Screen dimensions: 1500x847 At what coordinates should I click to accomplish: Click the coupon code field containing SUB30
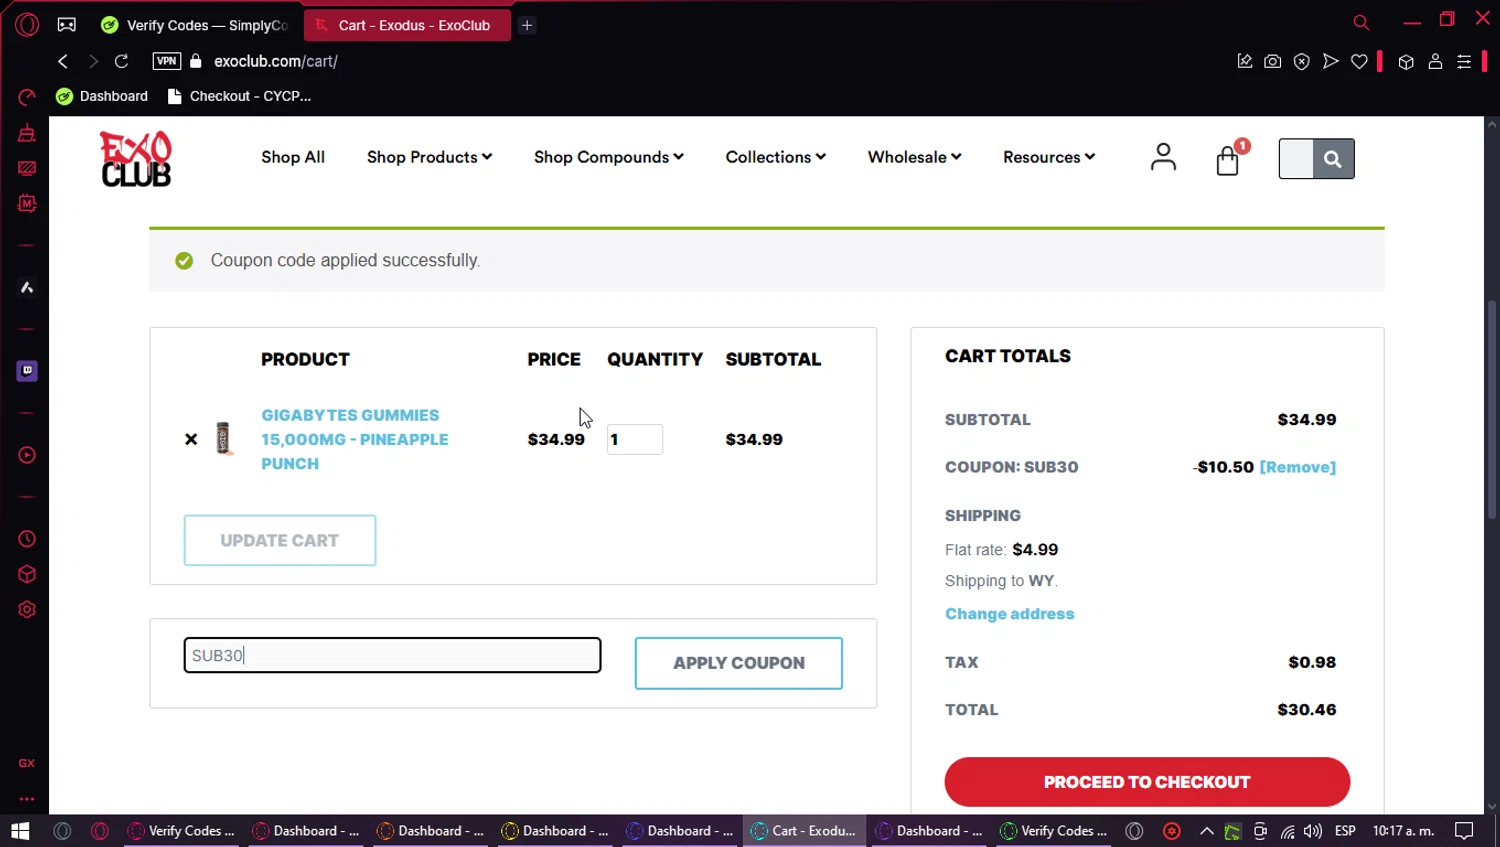pos(392,655)
